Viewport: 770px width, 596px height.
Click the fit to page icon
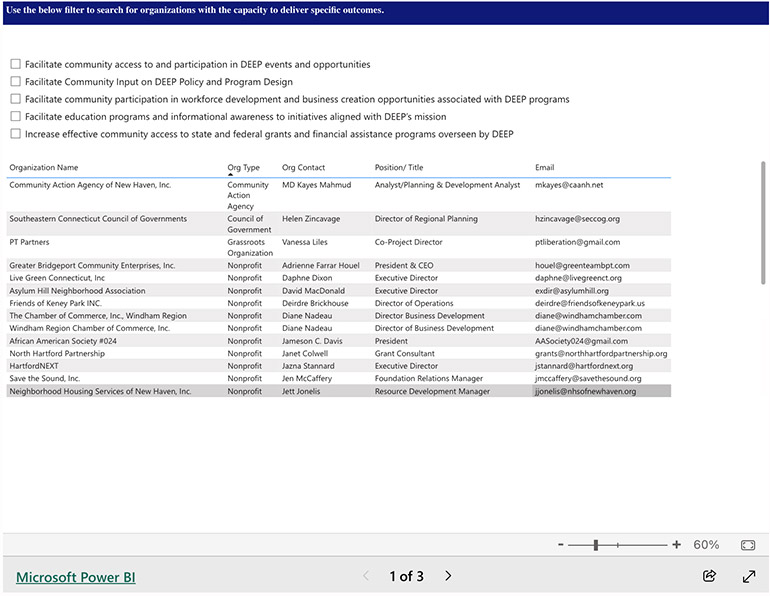pyautogui.click(x=747, y=545)
